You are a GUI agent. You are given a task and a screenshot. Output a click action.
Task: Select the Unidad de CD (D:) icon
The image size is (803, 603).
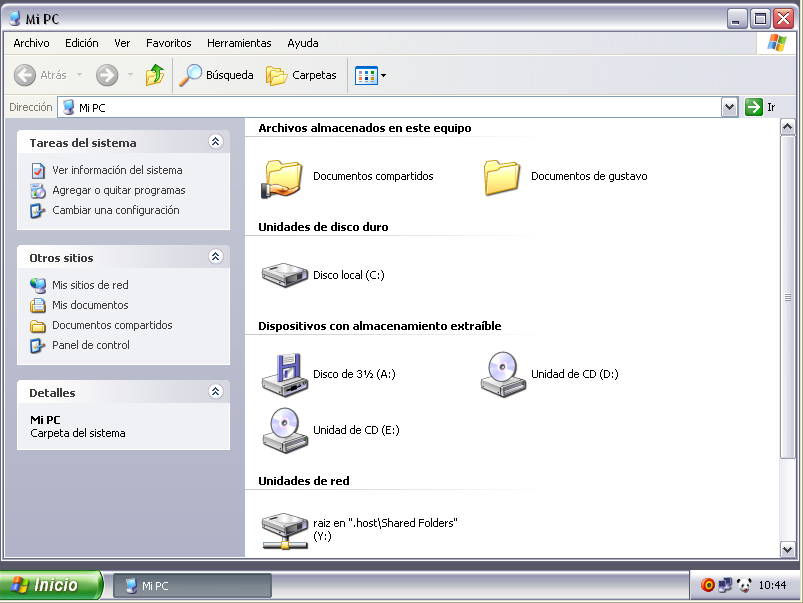pyautogui.click(x=503, y=374)
